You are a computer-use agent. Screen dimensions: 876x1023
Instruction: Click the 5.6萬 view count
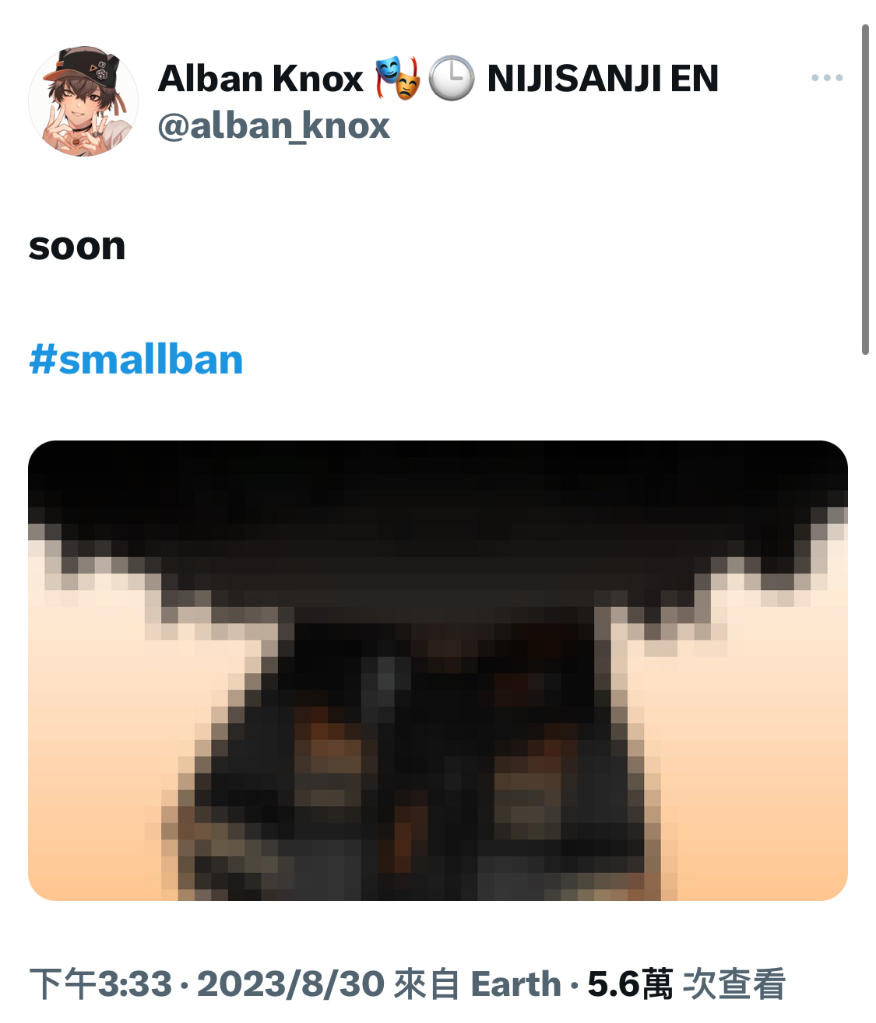(x=629, y=984)
